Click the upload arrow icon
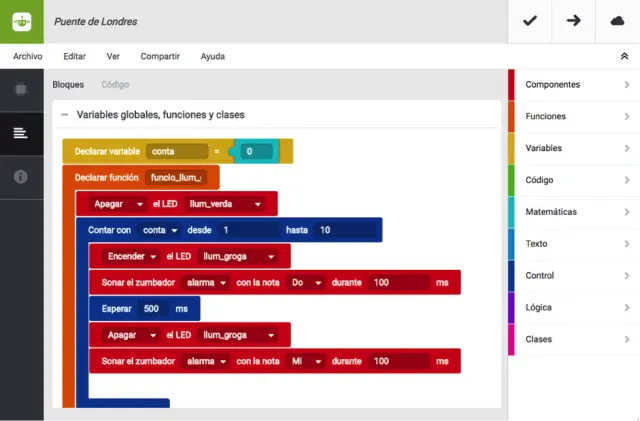The height and width of the screenshot is (421, 640). tap(574, 21)
